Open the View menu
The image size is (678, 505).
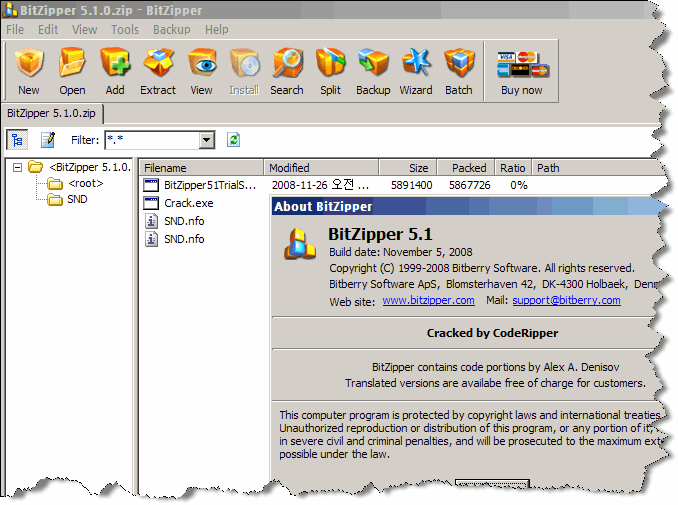84,29
